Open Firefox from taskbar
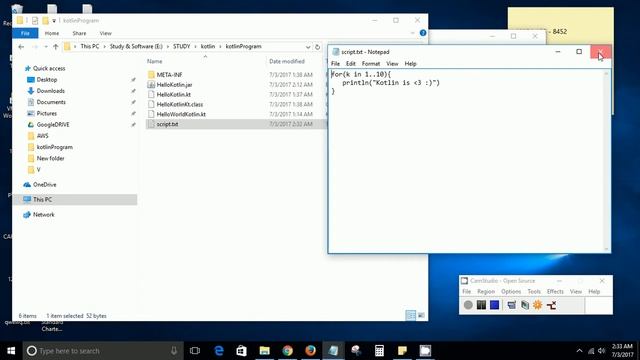The image size is (640, 360). [x=310, y=351]
